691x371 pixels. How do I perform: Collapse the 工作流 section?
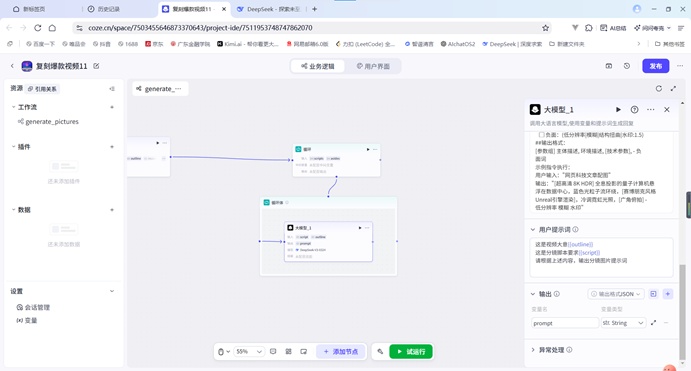point(13,107)
